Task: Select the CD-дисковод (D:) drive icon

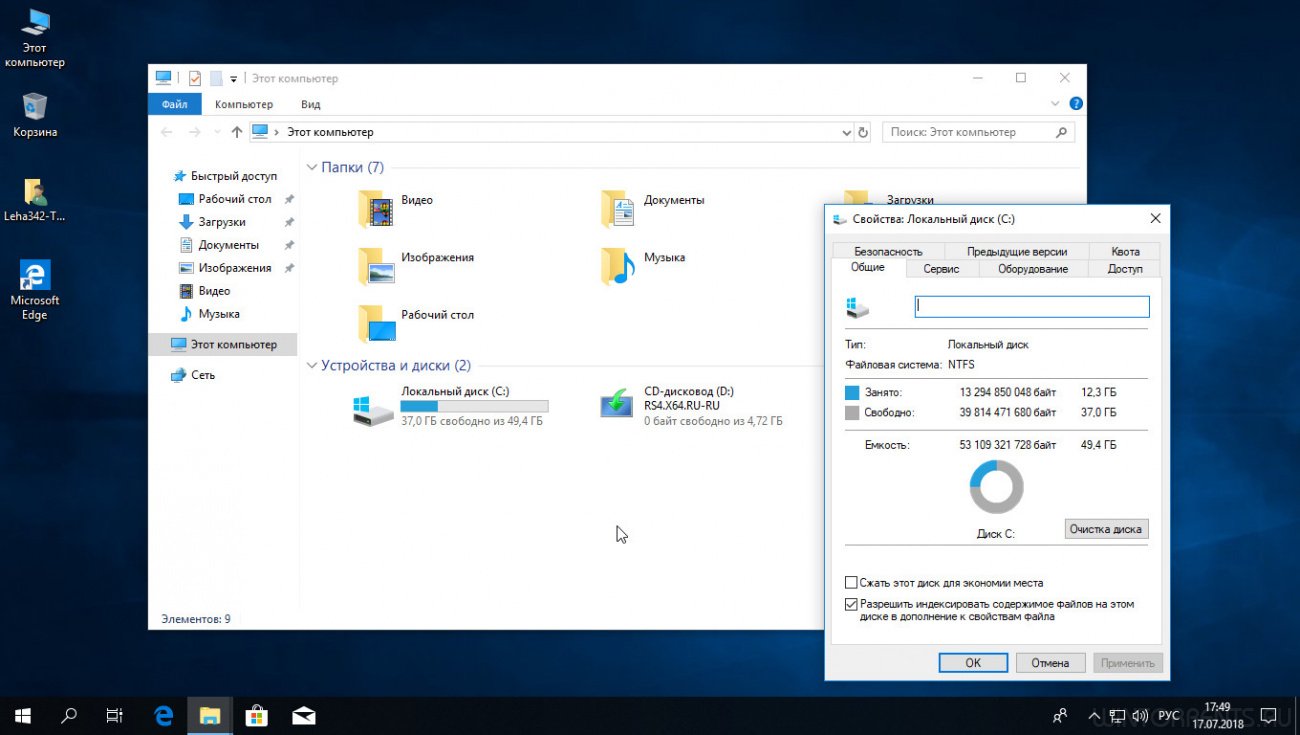Action: tap(616, 404)
